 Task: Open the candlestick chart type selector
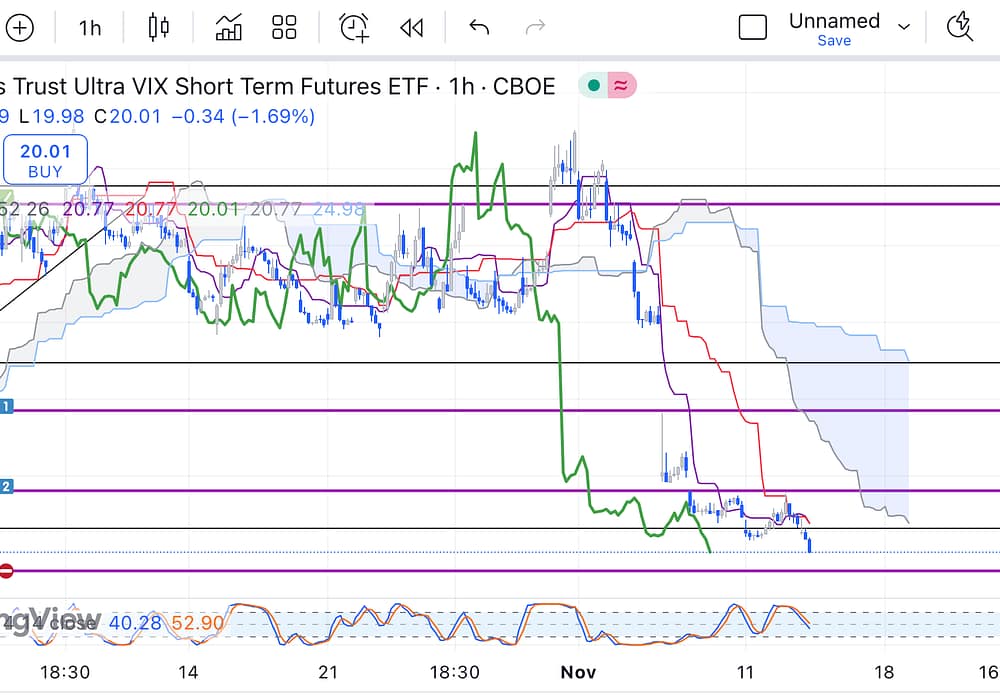(x=158, y=28)
